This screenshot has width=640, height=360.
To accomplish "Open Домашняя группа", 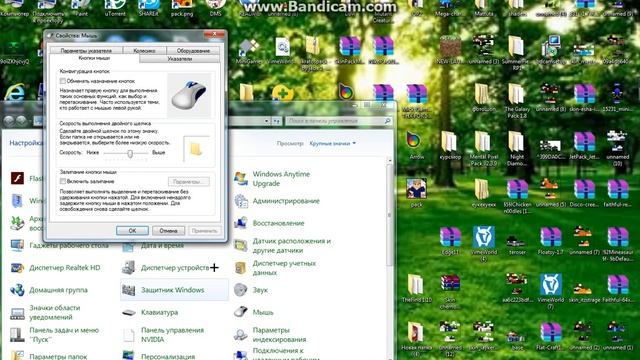I will pyautogui.click(x=49, y=290).
